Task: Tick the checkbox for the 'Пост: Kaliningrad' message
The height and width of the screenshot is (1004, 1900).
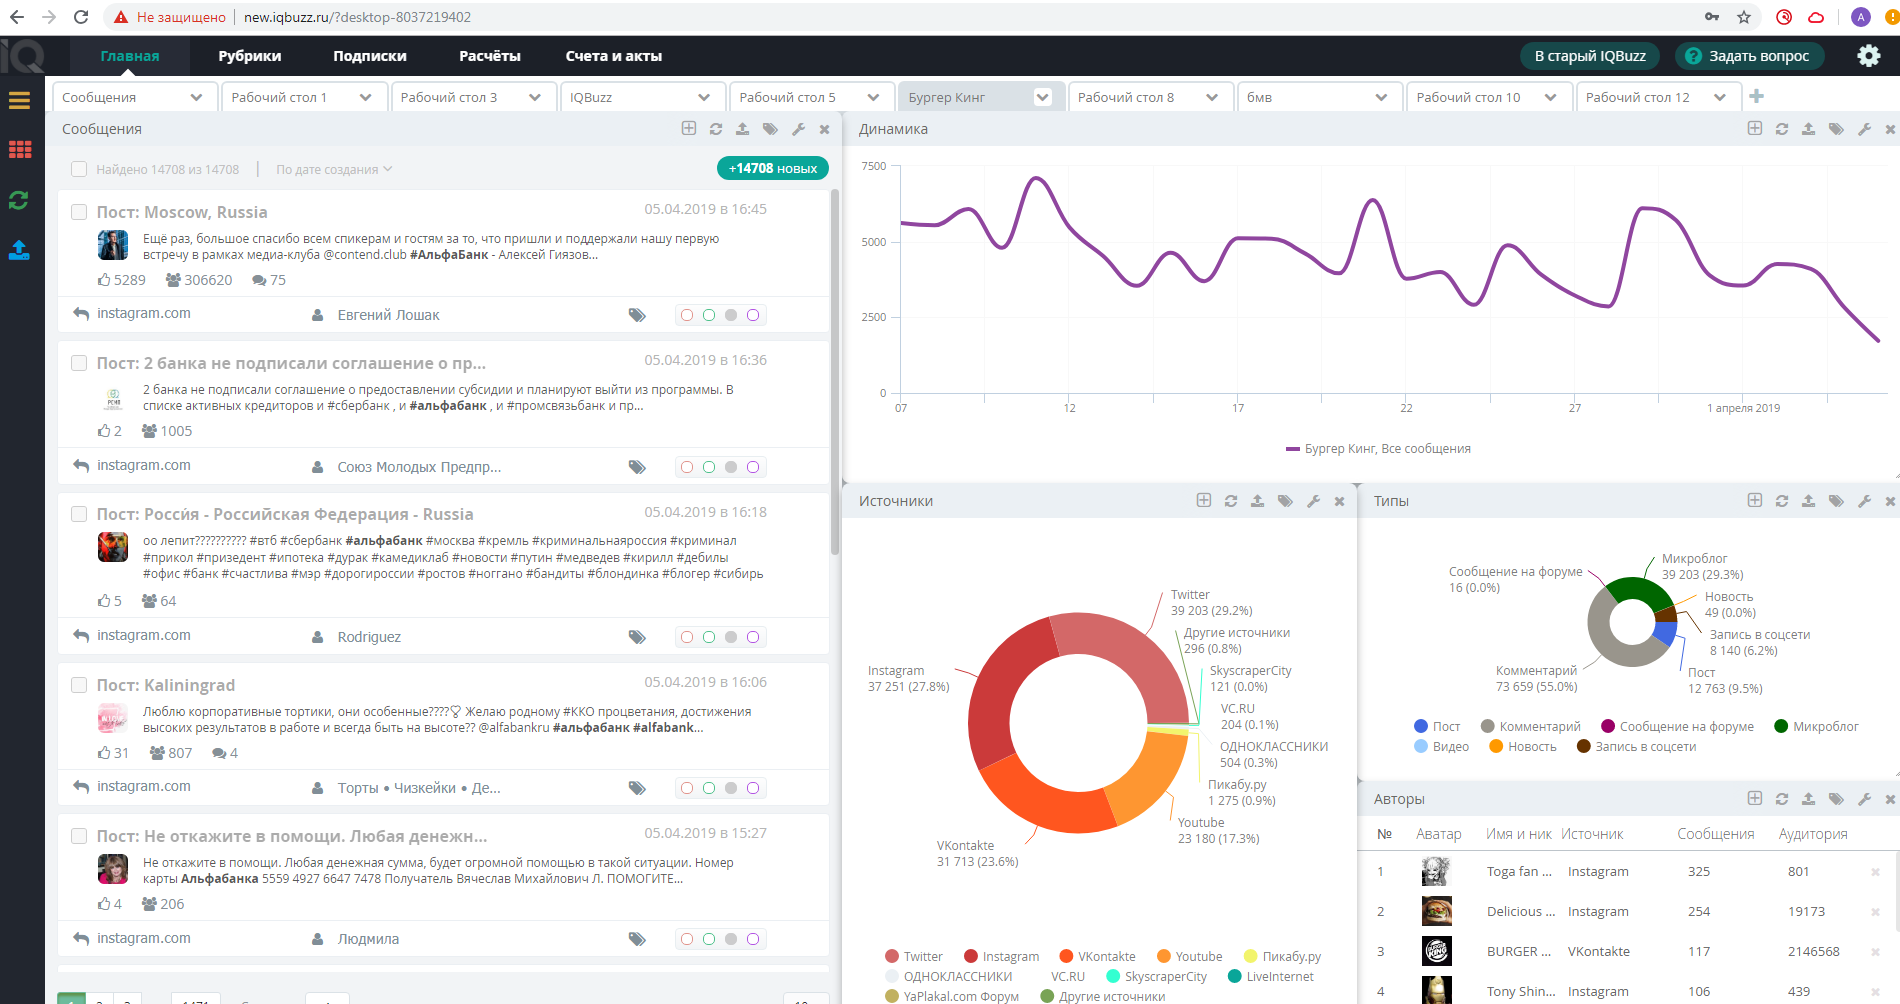Action: [78, 685]
